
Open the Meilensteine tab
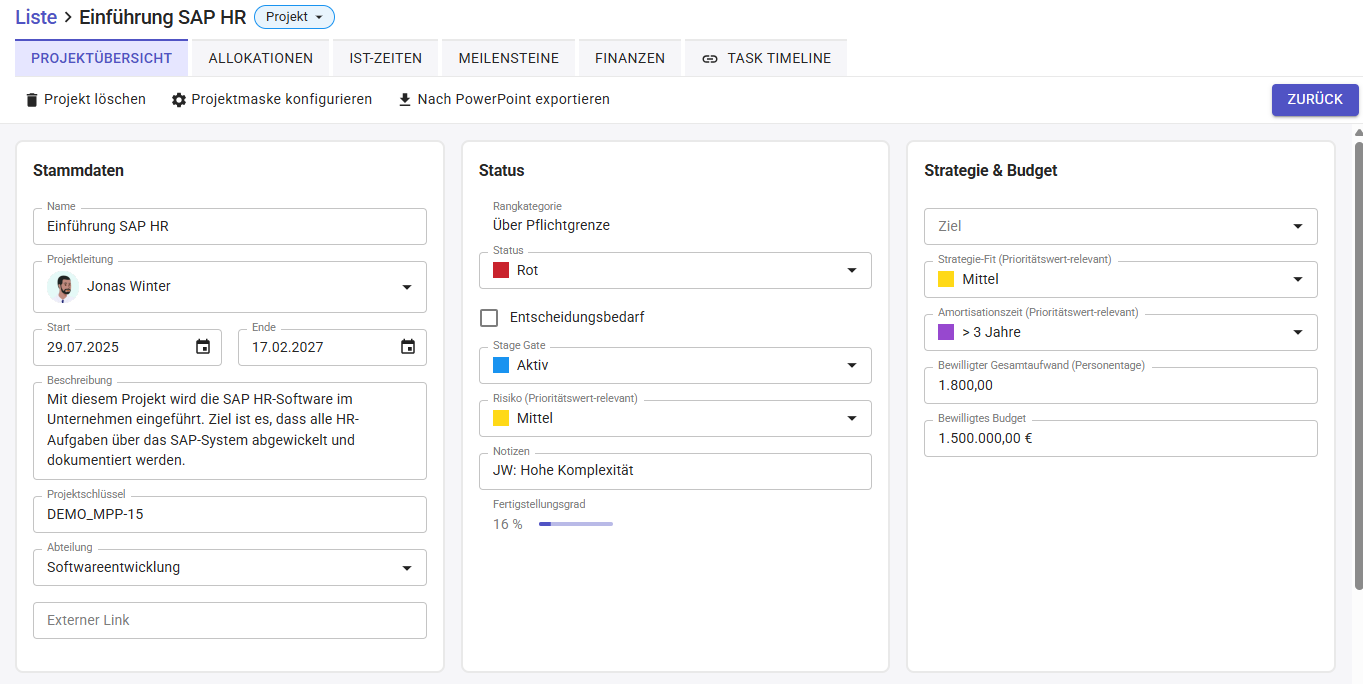[x=508, y=58]
